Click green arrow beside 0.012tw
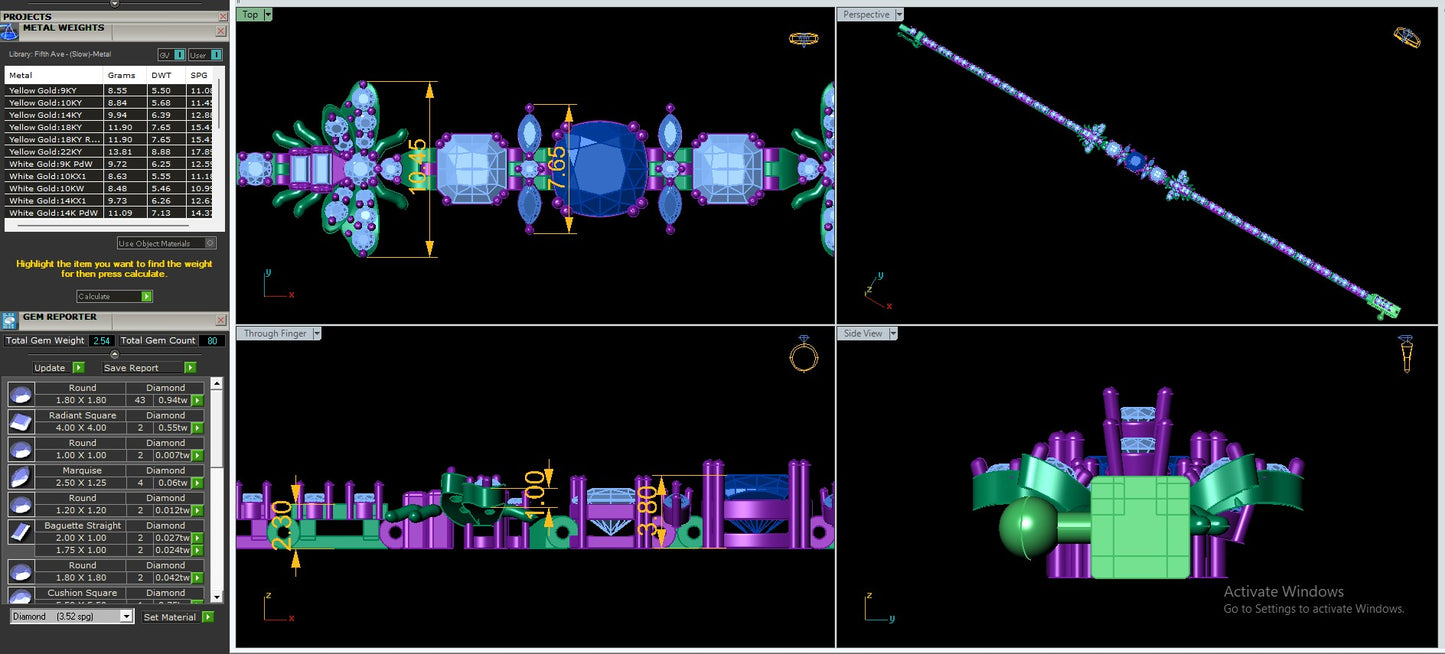 point(198,510)
